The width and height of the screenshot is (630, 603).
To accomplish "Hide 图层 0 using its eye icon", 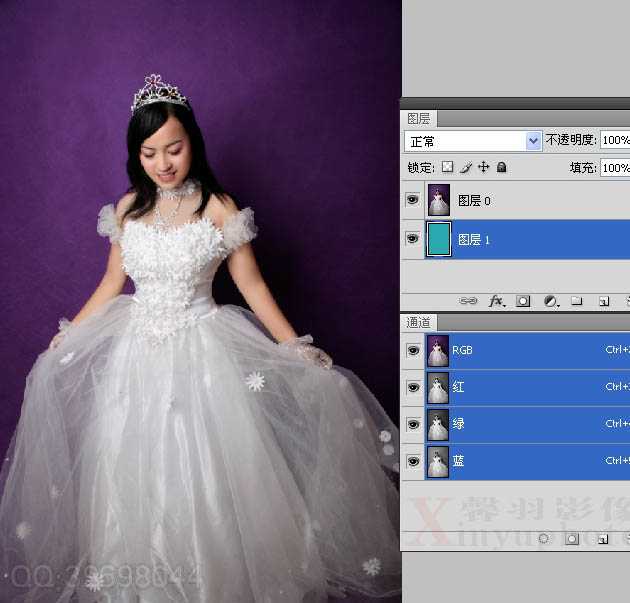I will tap(412, 200).
